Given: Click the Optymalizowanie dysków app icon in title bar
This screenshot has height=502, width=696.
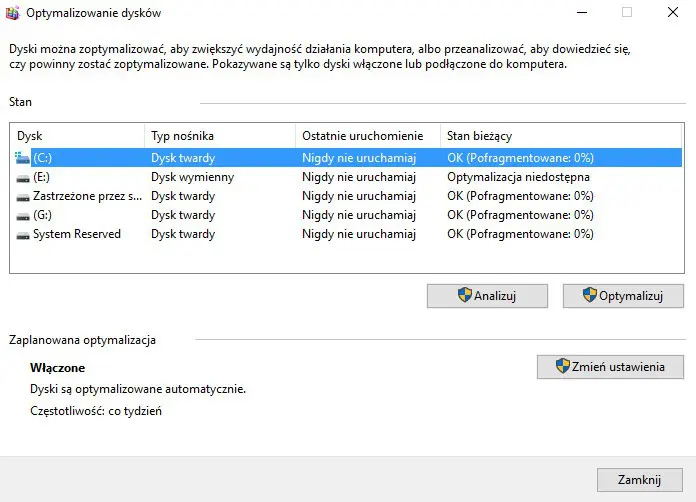Looking at the screenshot, I should [x=12, y=13].
